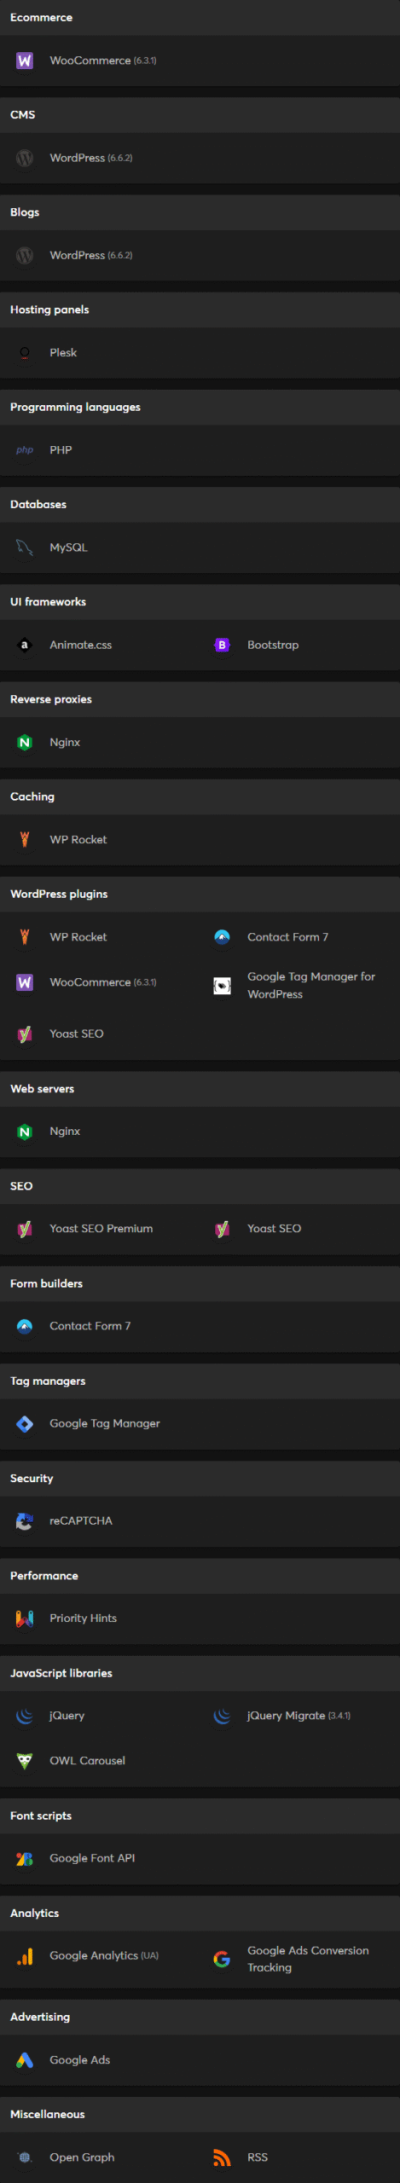Click the Plesk icon under Hosting panels
Viewport: 400px width, 2183px height.
point(25,353)
